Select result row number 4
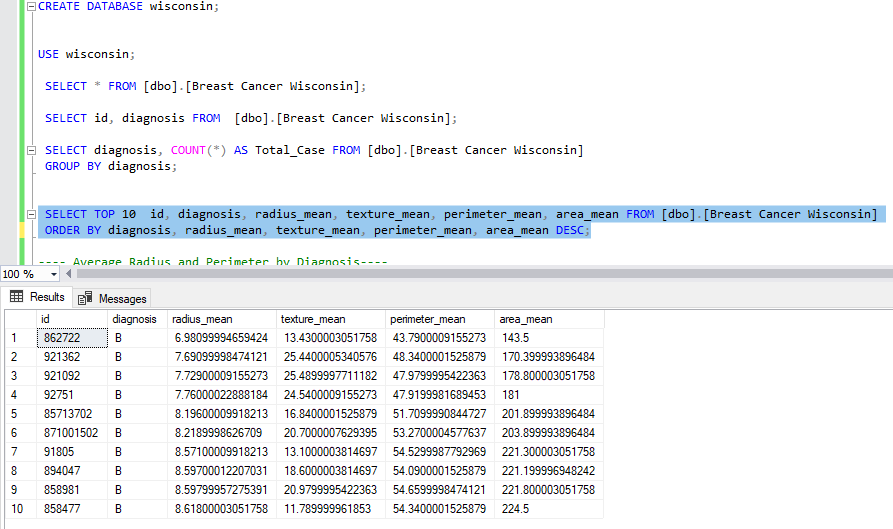This screenshot has width=893, height=529. 21,395
